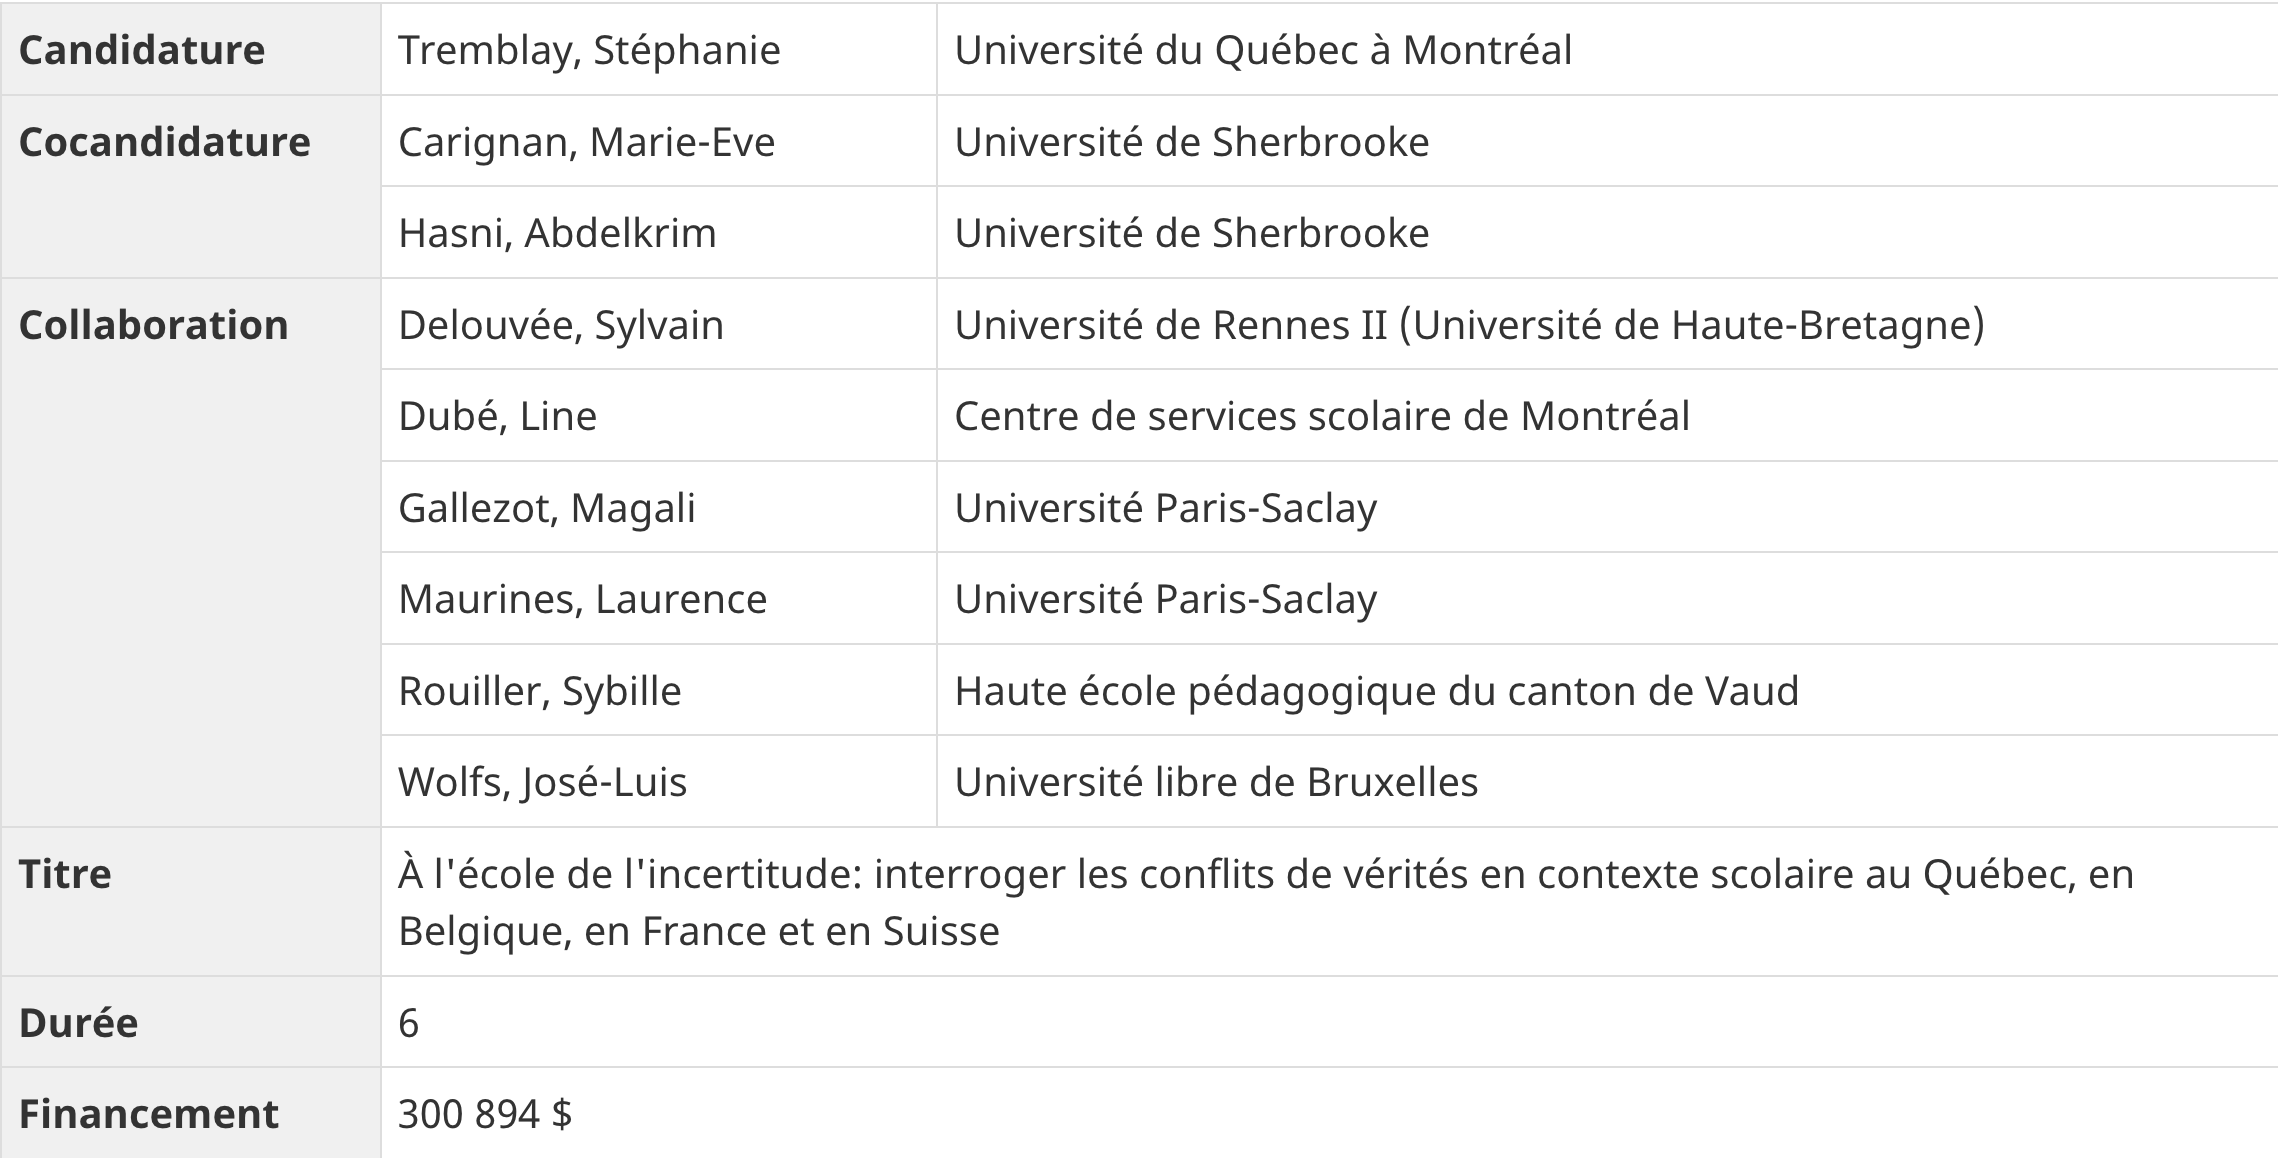Viewport: 2278px width, 1158px height.
Task: Click Rouiller, Sybille name cell
Action: coord(539,691)
